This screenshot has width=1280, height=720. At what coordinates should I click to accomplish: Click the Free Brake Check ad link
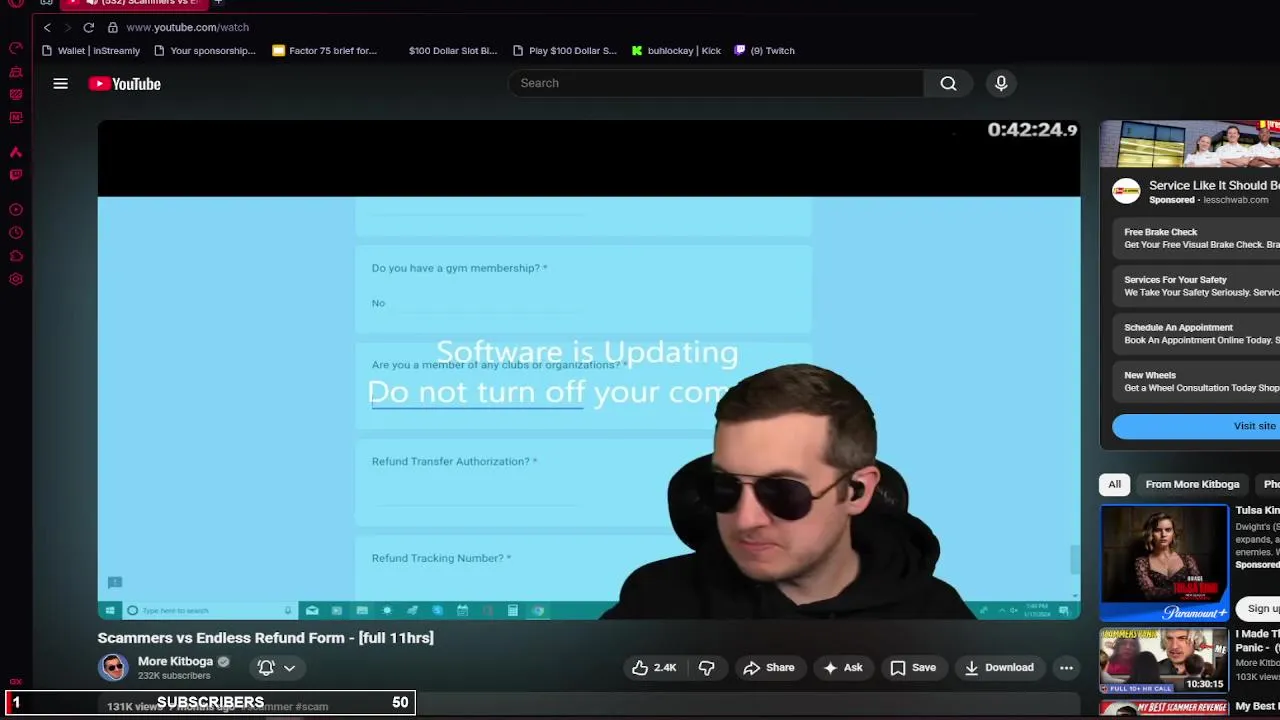(x=1198, y=238)
